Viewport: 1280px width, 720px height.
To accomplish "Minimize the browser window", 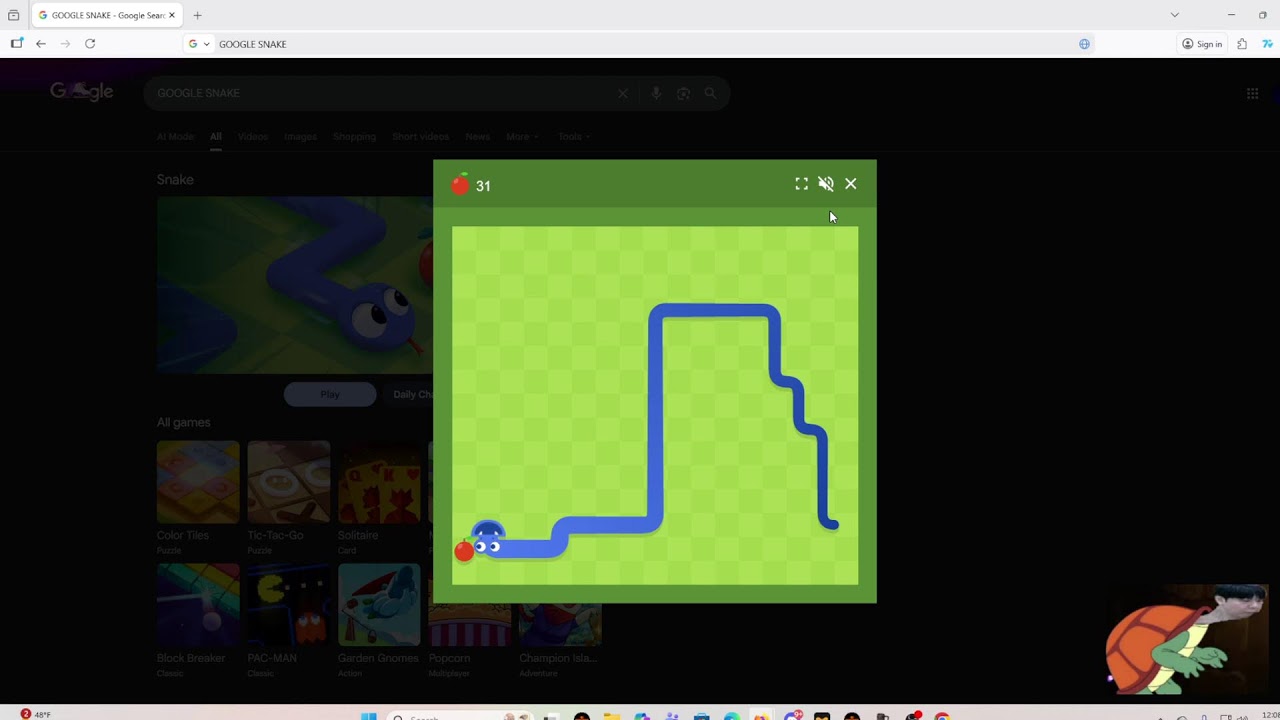I will coord(1231,15).
